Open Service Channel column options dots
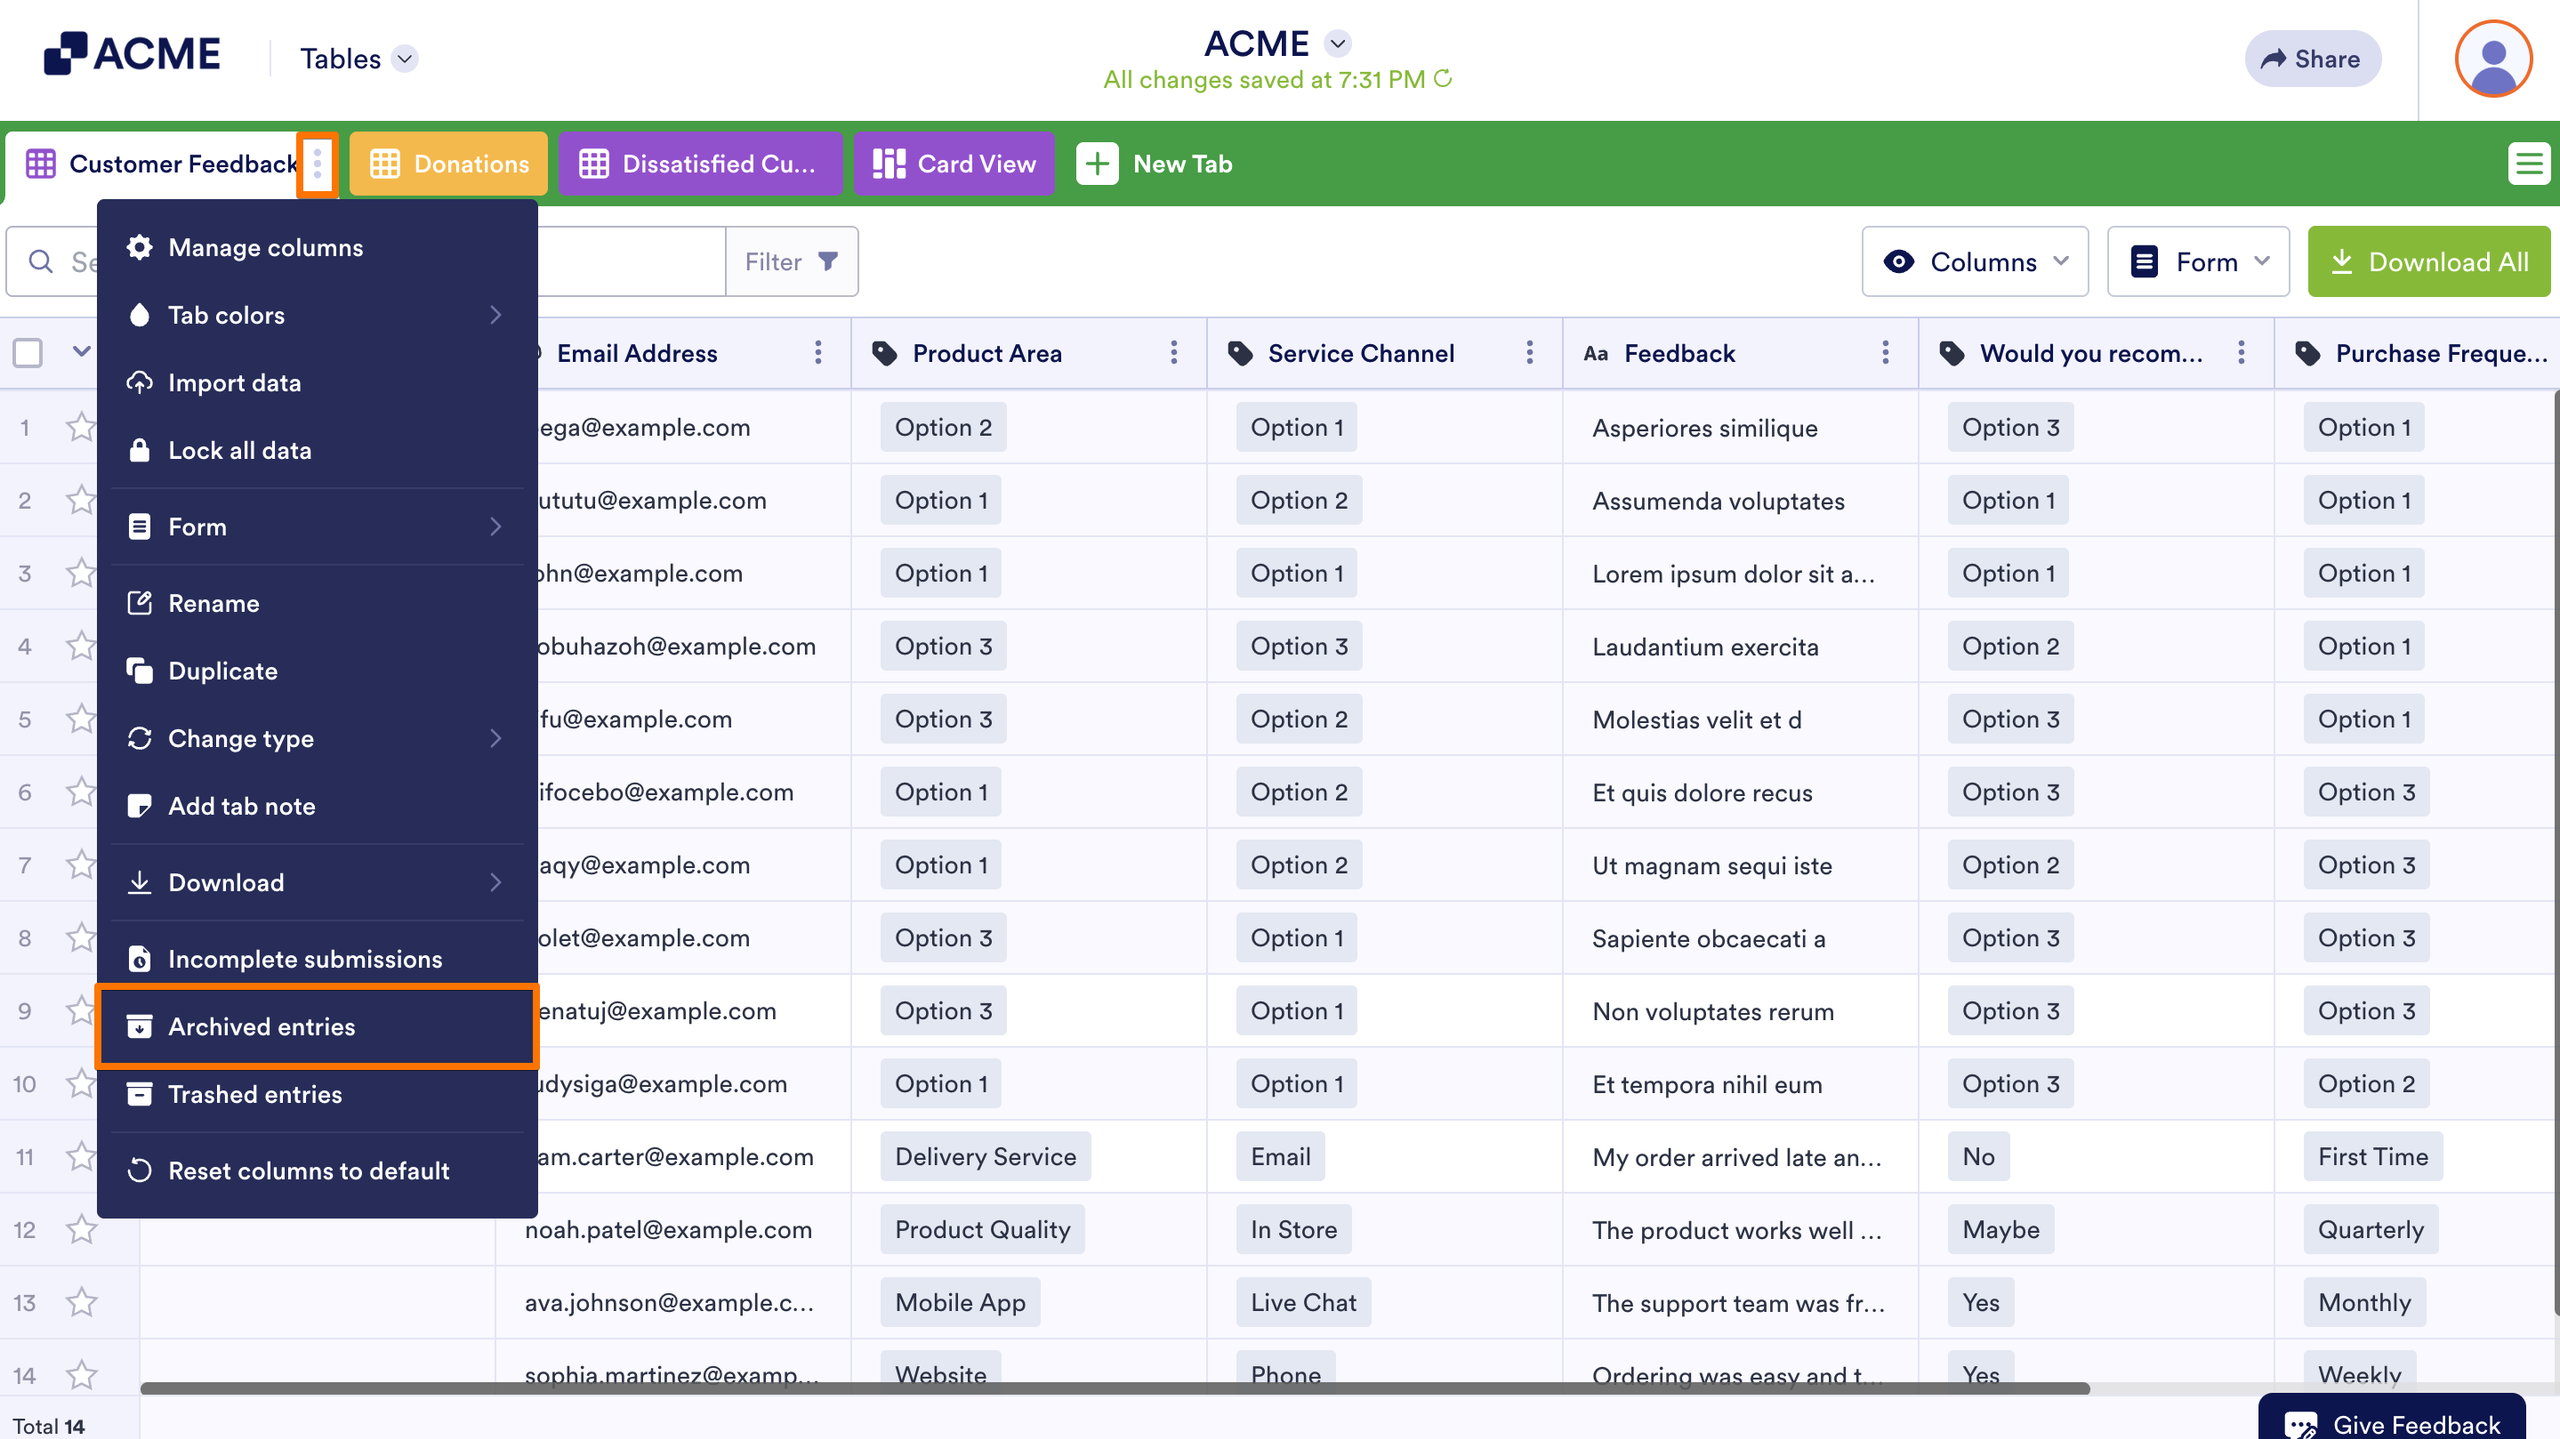The image size is (2560, 1439). pyautogui.click(x=1530, y=353)
